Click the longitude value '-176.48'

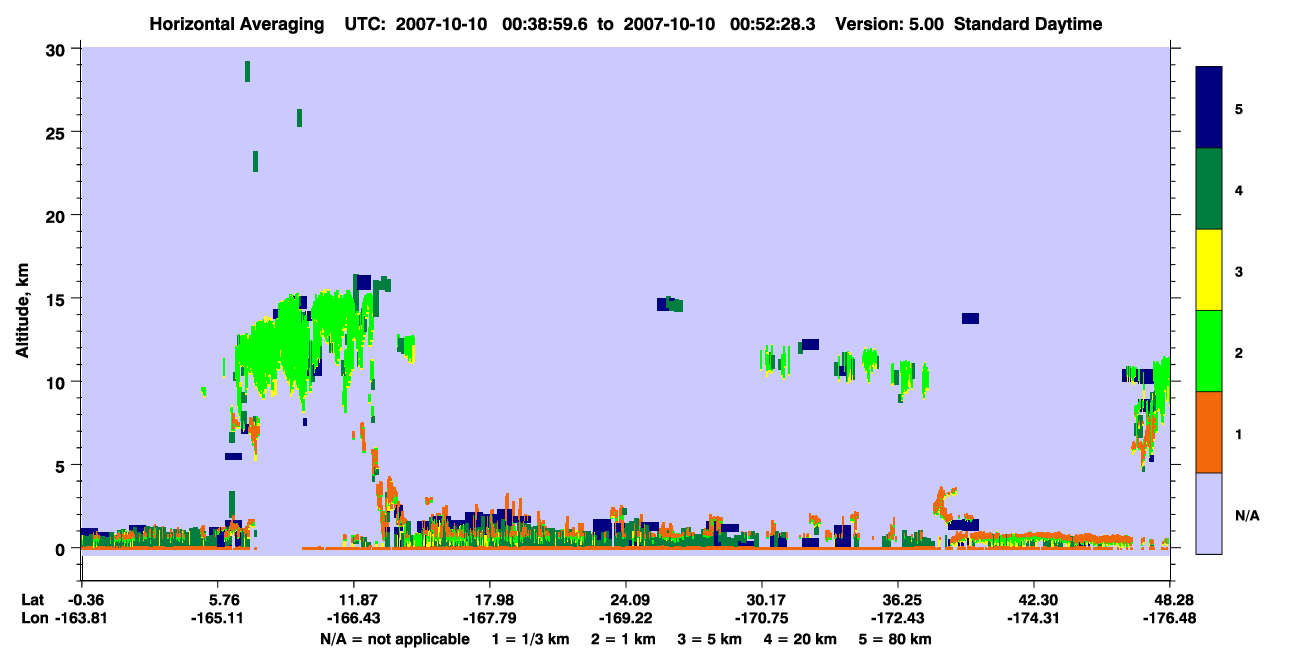[x=1170, y=619]
